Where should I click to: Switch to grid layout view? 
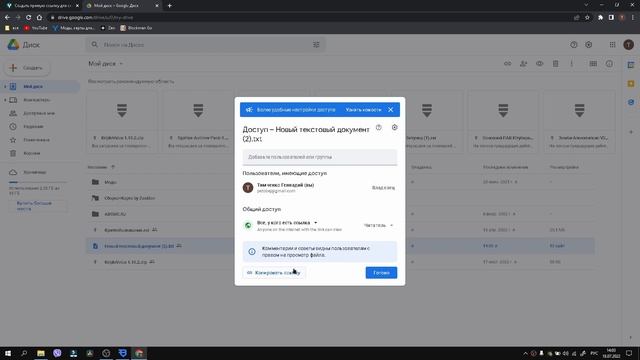click(593, 64)
